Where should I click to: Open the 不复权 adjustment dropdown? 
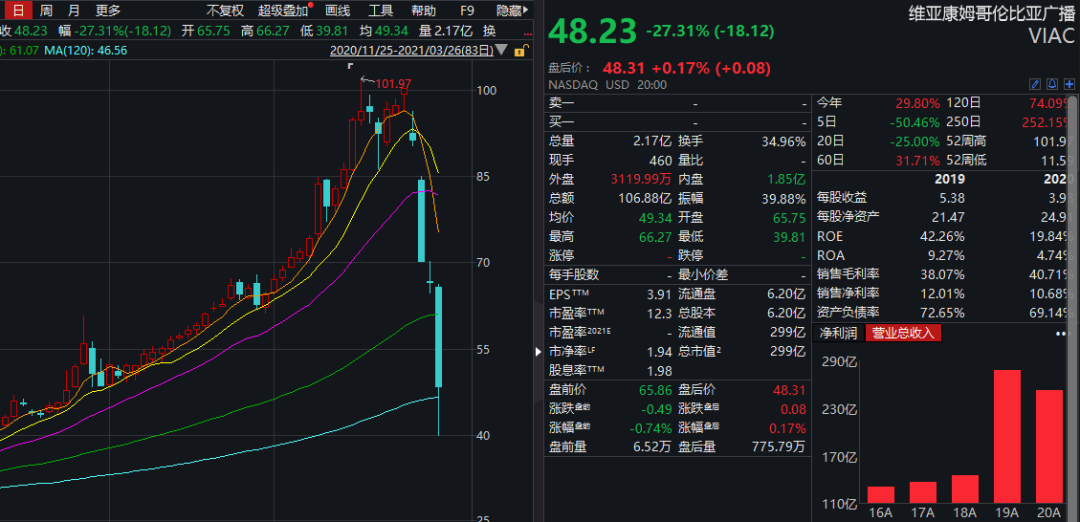click(224, 11)
